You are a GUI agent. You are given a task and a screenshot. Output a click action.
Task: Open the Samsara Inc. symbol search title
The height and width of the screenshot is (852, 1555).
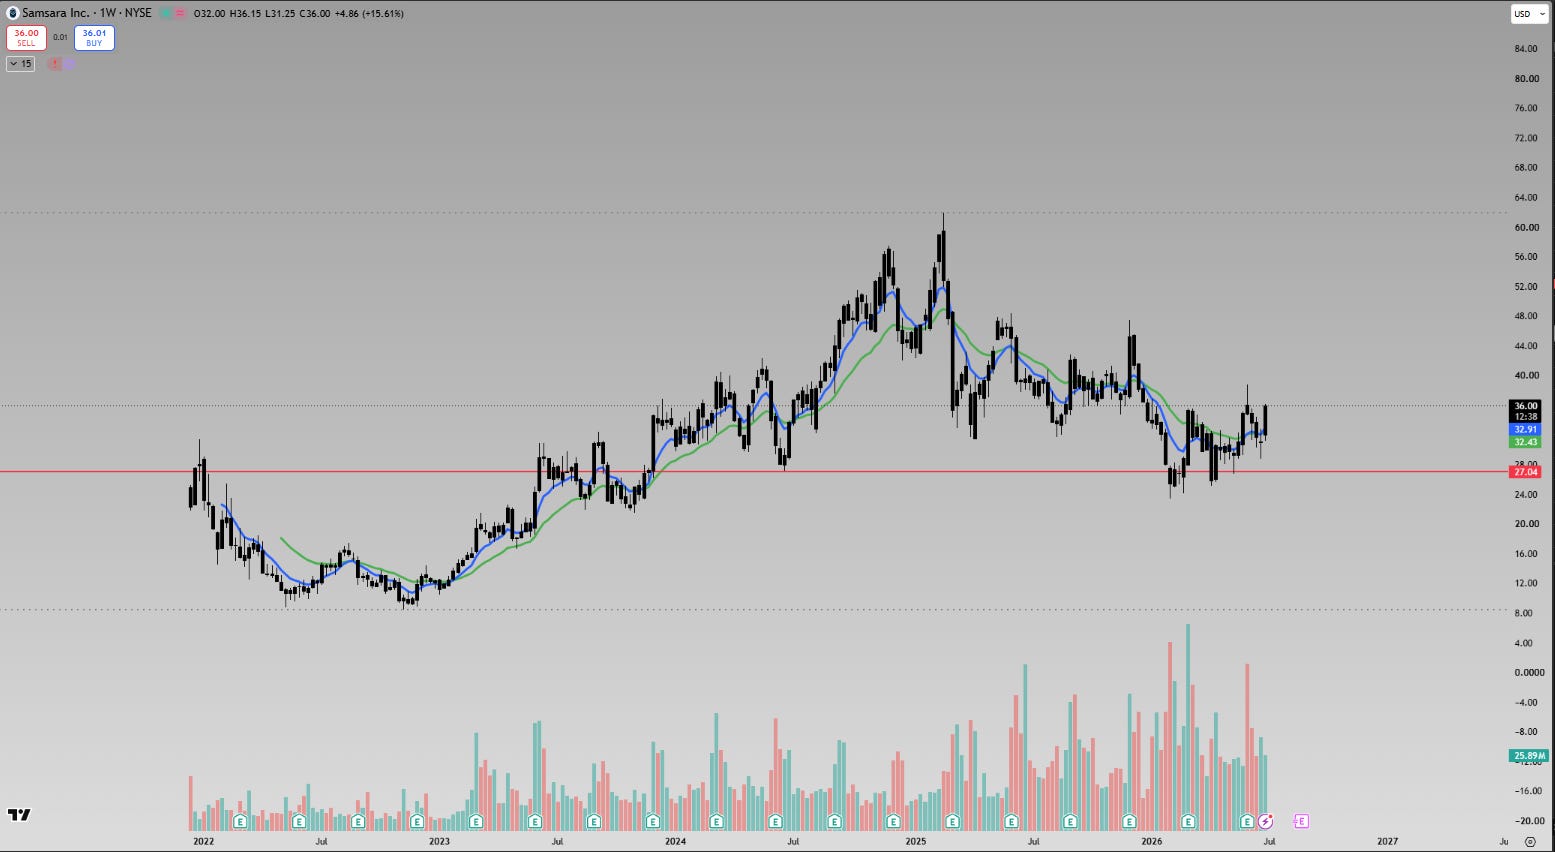(86, 13)
